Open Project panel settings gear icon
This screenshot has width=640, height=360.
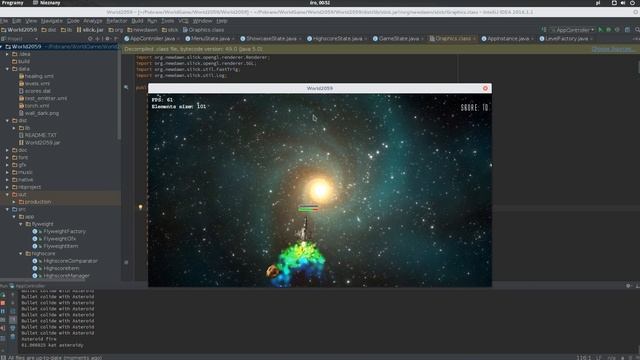click(107, 39)
